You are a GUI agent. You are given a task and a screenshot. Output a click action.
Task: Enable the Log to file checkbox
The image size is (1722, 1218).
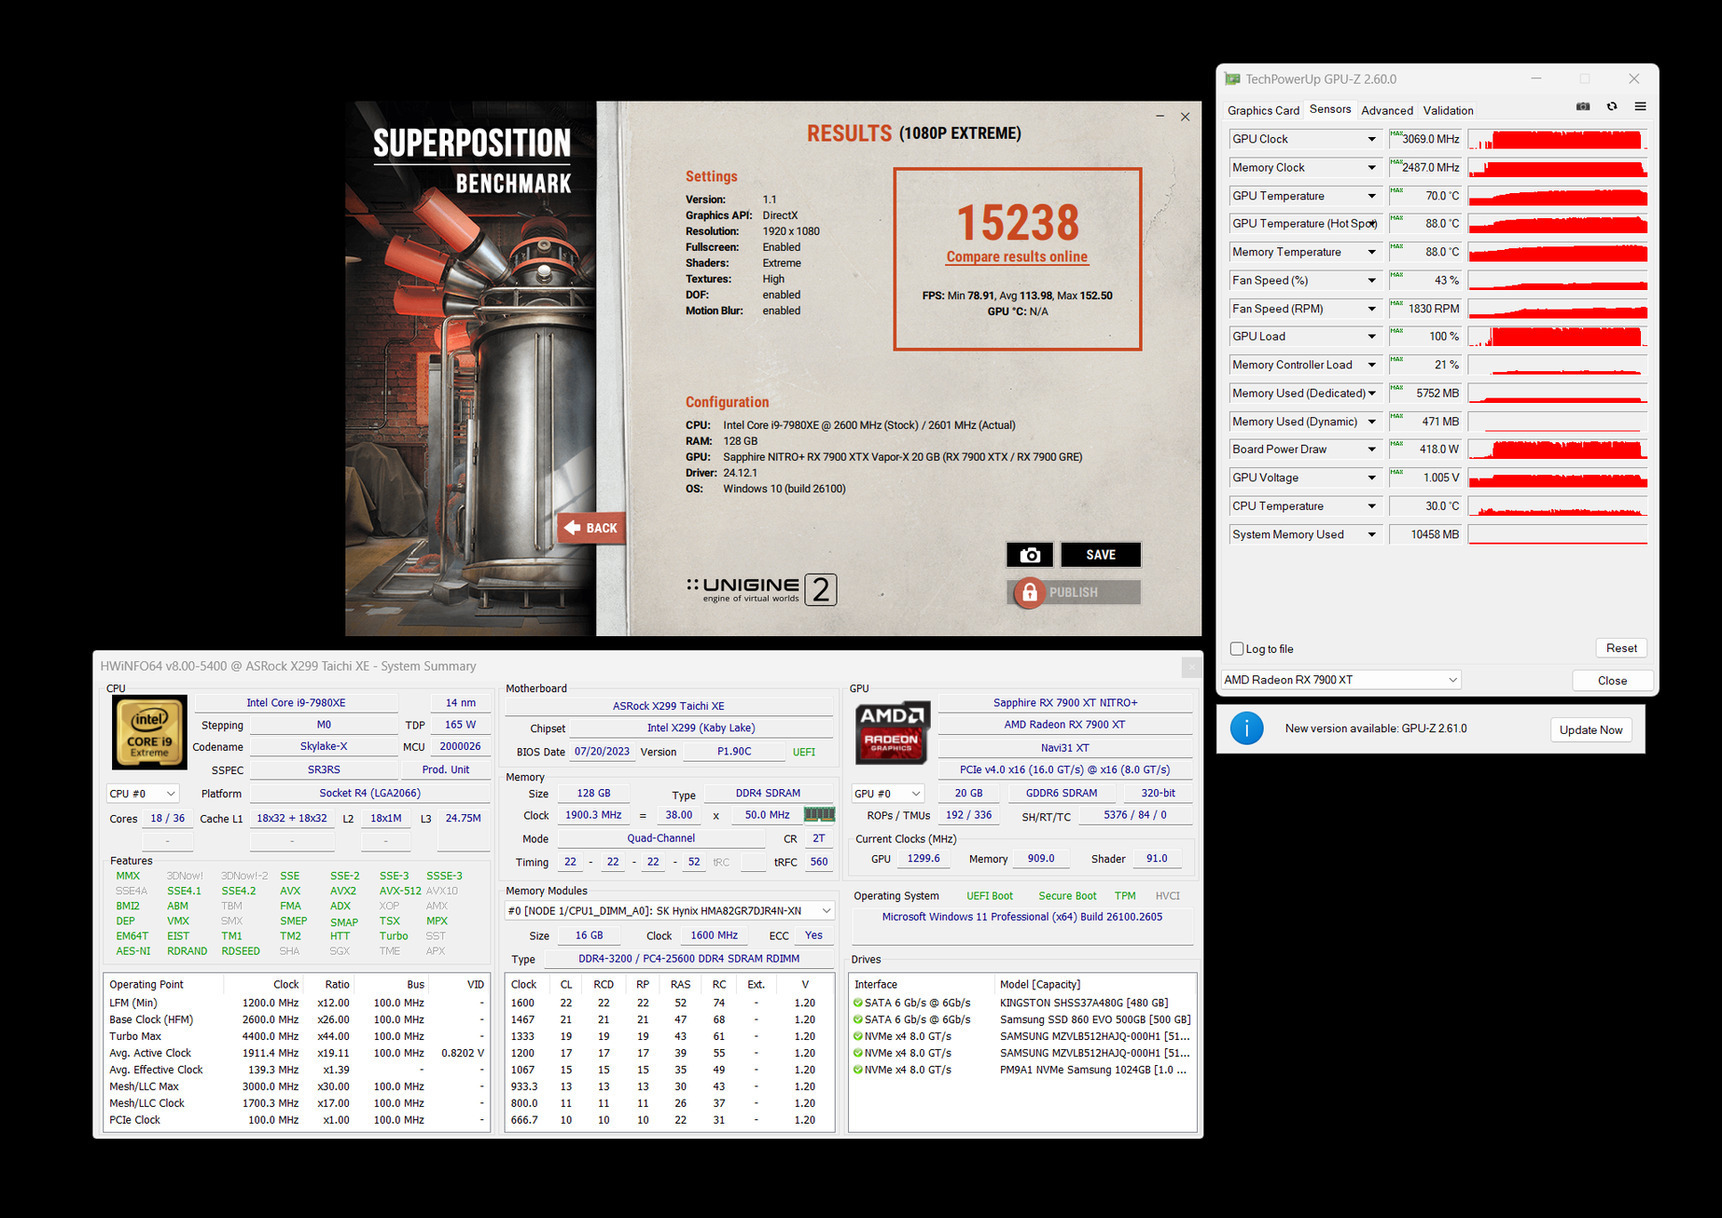click(1237, 649)
